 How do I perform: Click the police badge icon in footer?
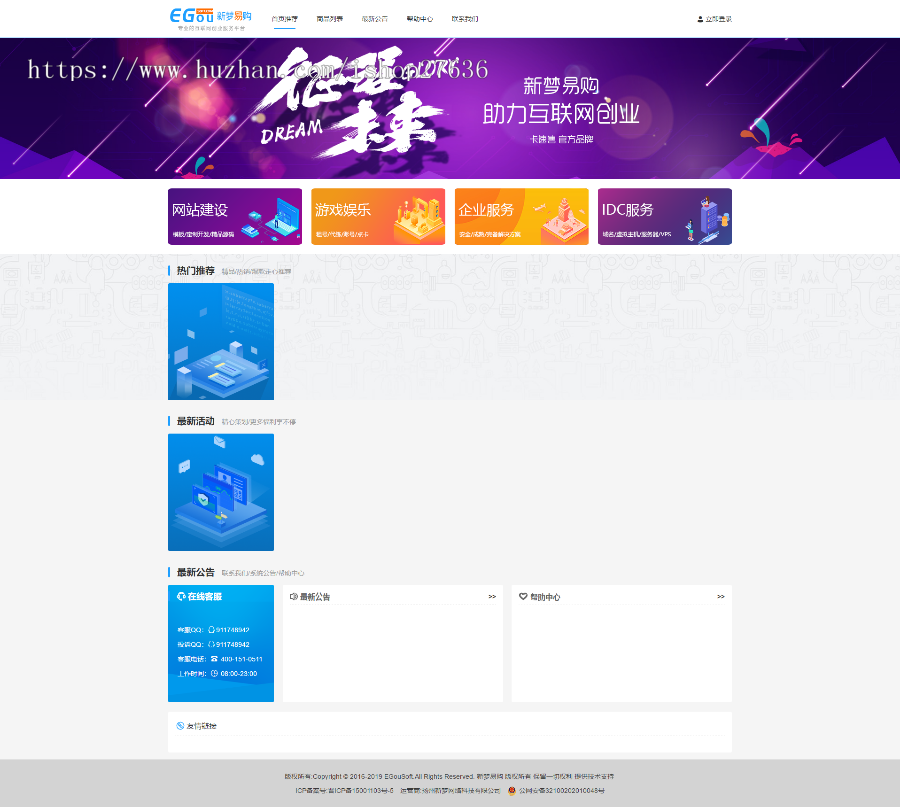512,790
